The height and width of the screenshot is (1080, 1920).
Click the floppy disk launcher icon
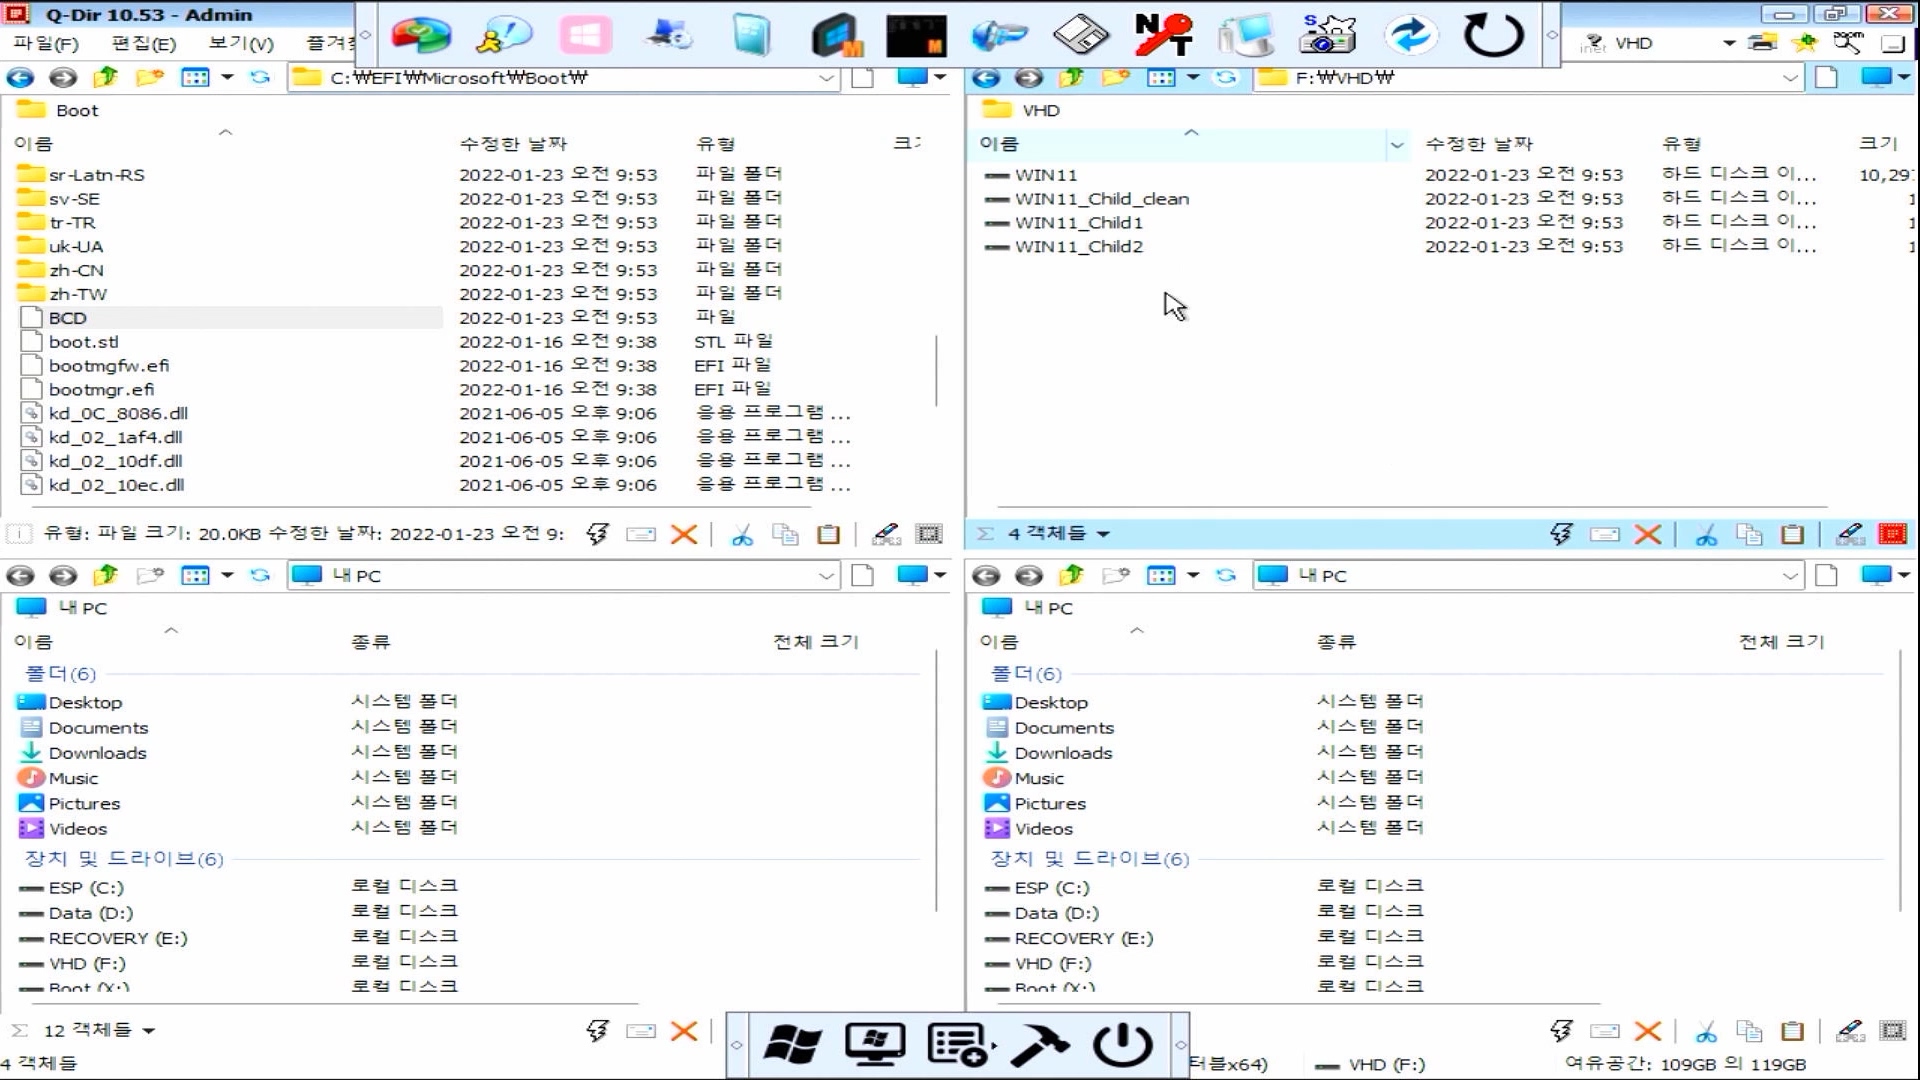point(1081,35)
